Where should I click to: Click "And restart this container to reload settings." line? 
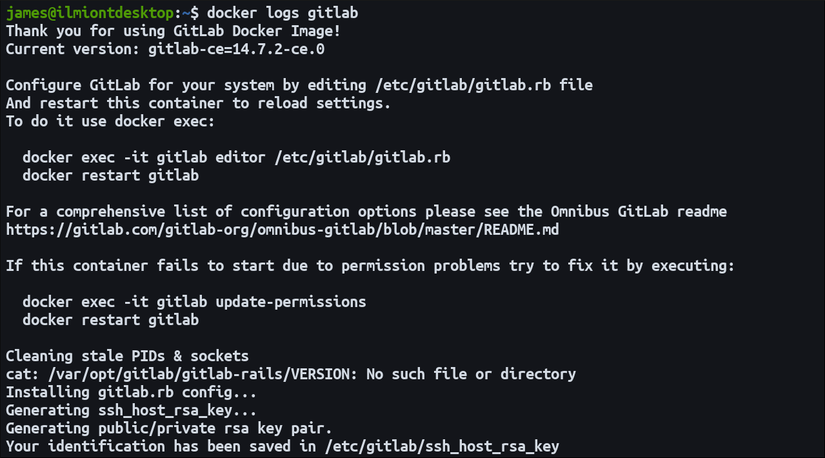(198, 103)
